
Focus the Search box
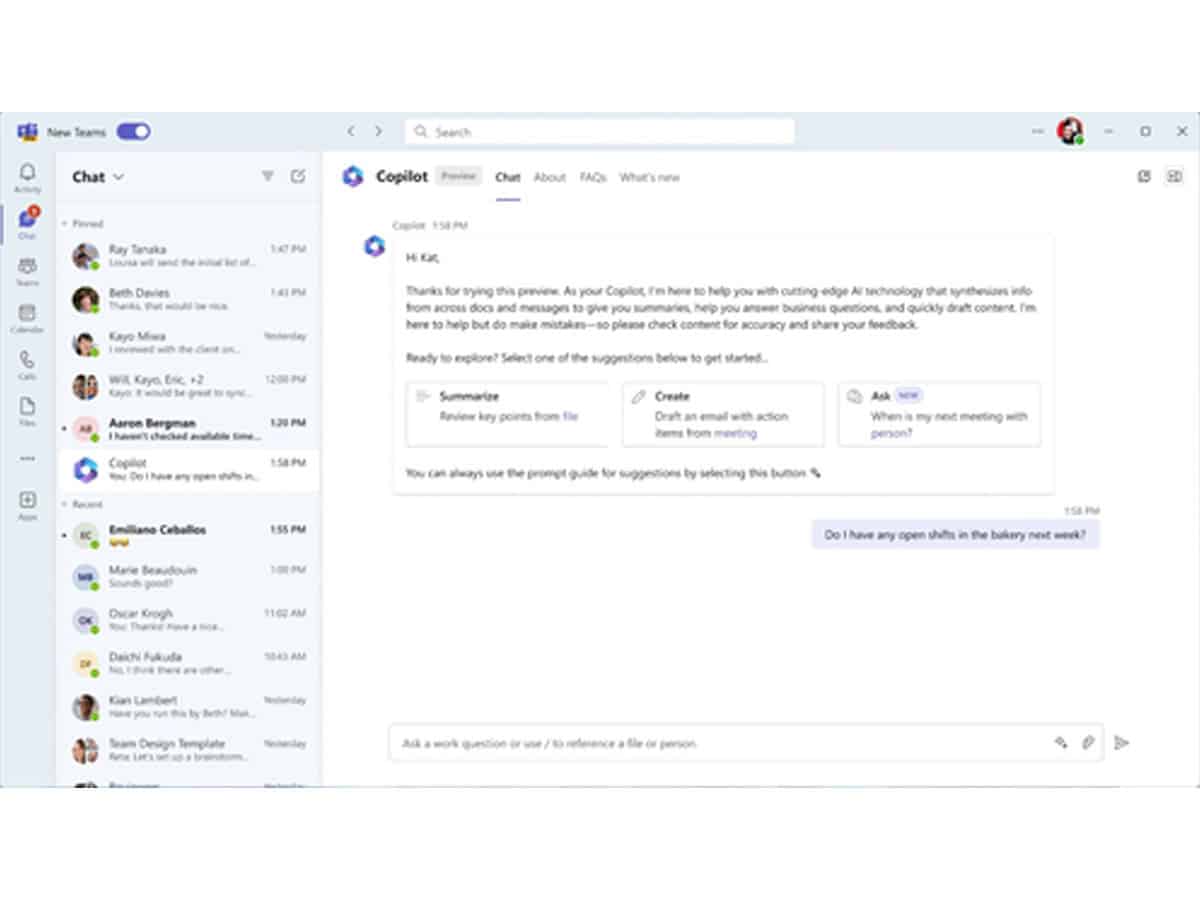click(x=600, y=131)
